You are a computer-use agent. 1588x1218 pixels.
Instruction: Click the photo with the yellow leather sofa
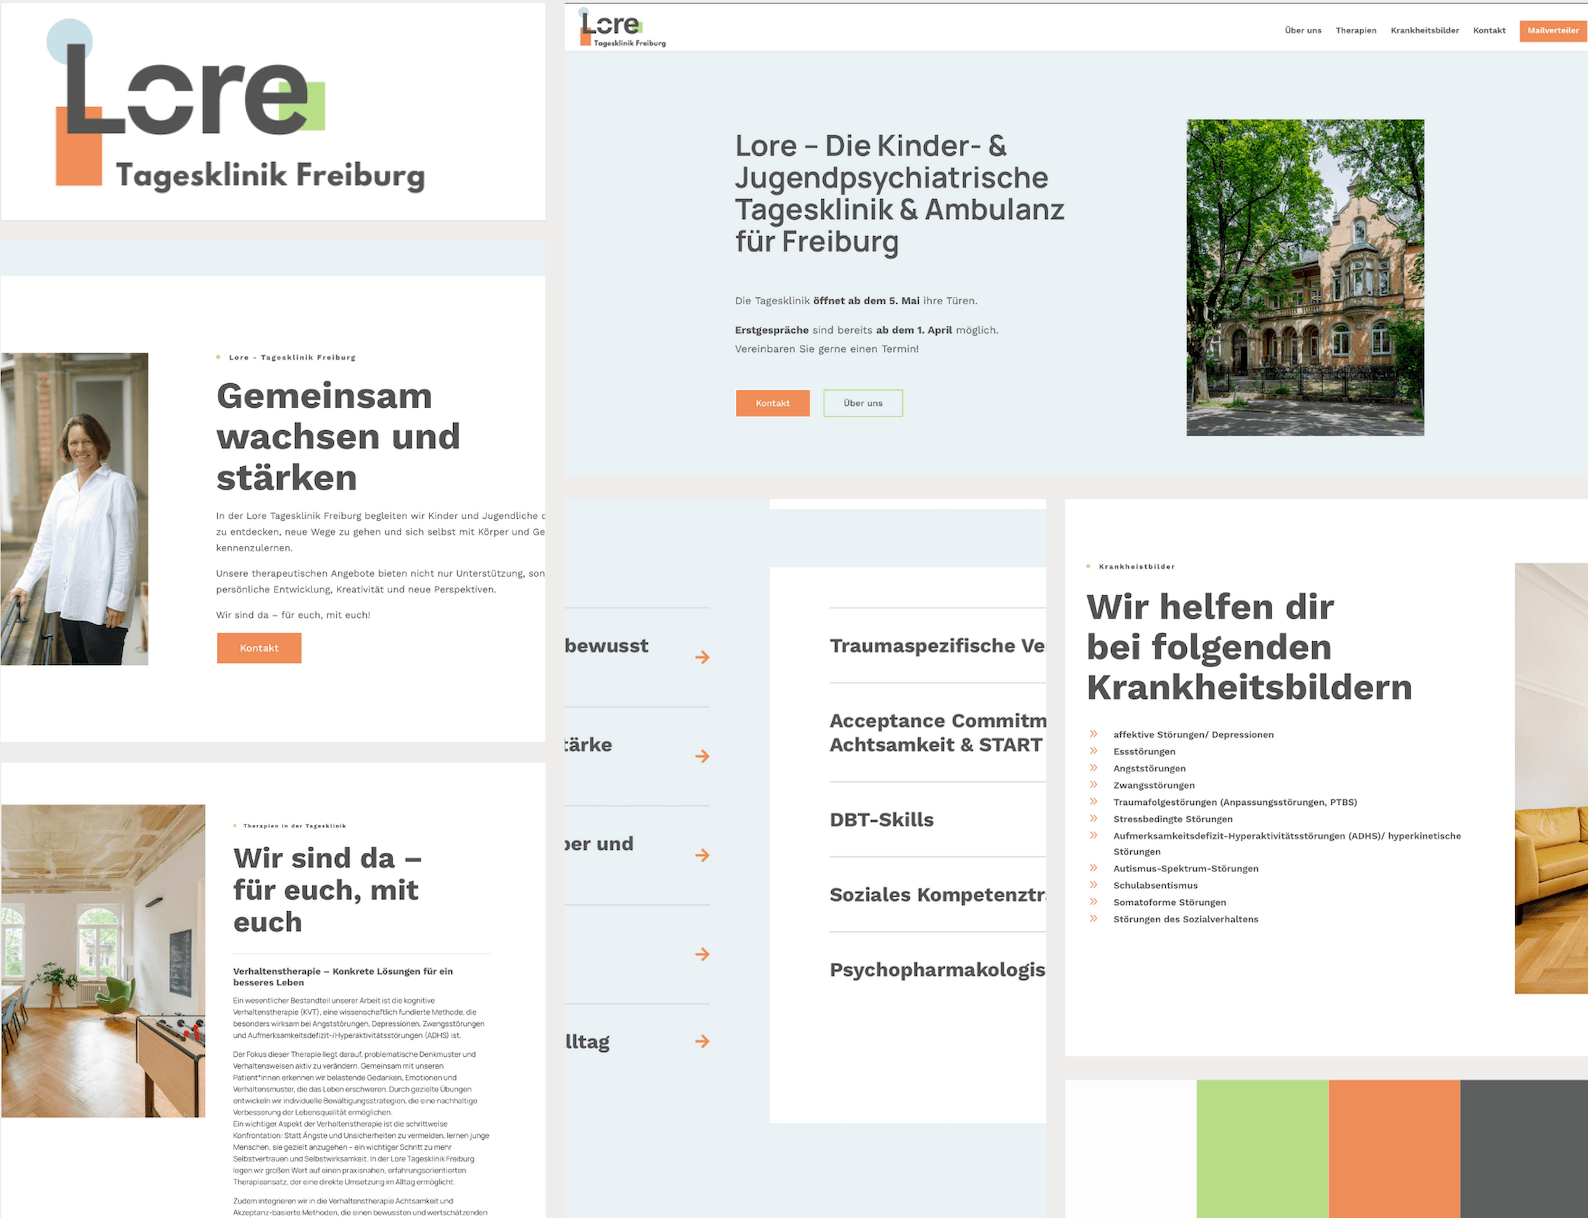pyautogui.click(x=1551, y=778)
